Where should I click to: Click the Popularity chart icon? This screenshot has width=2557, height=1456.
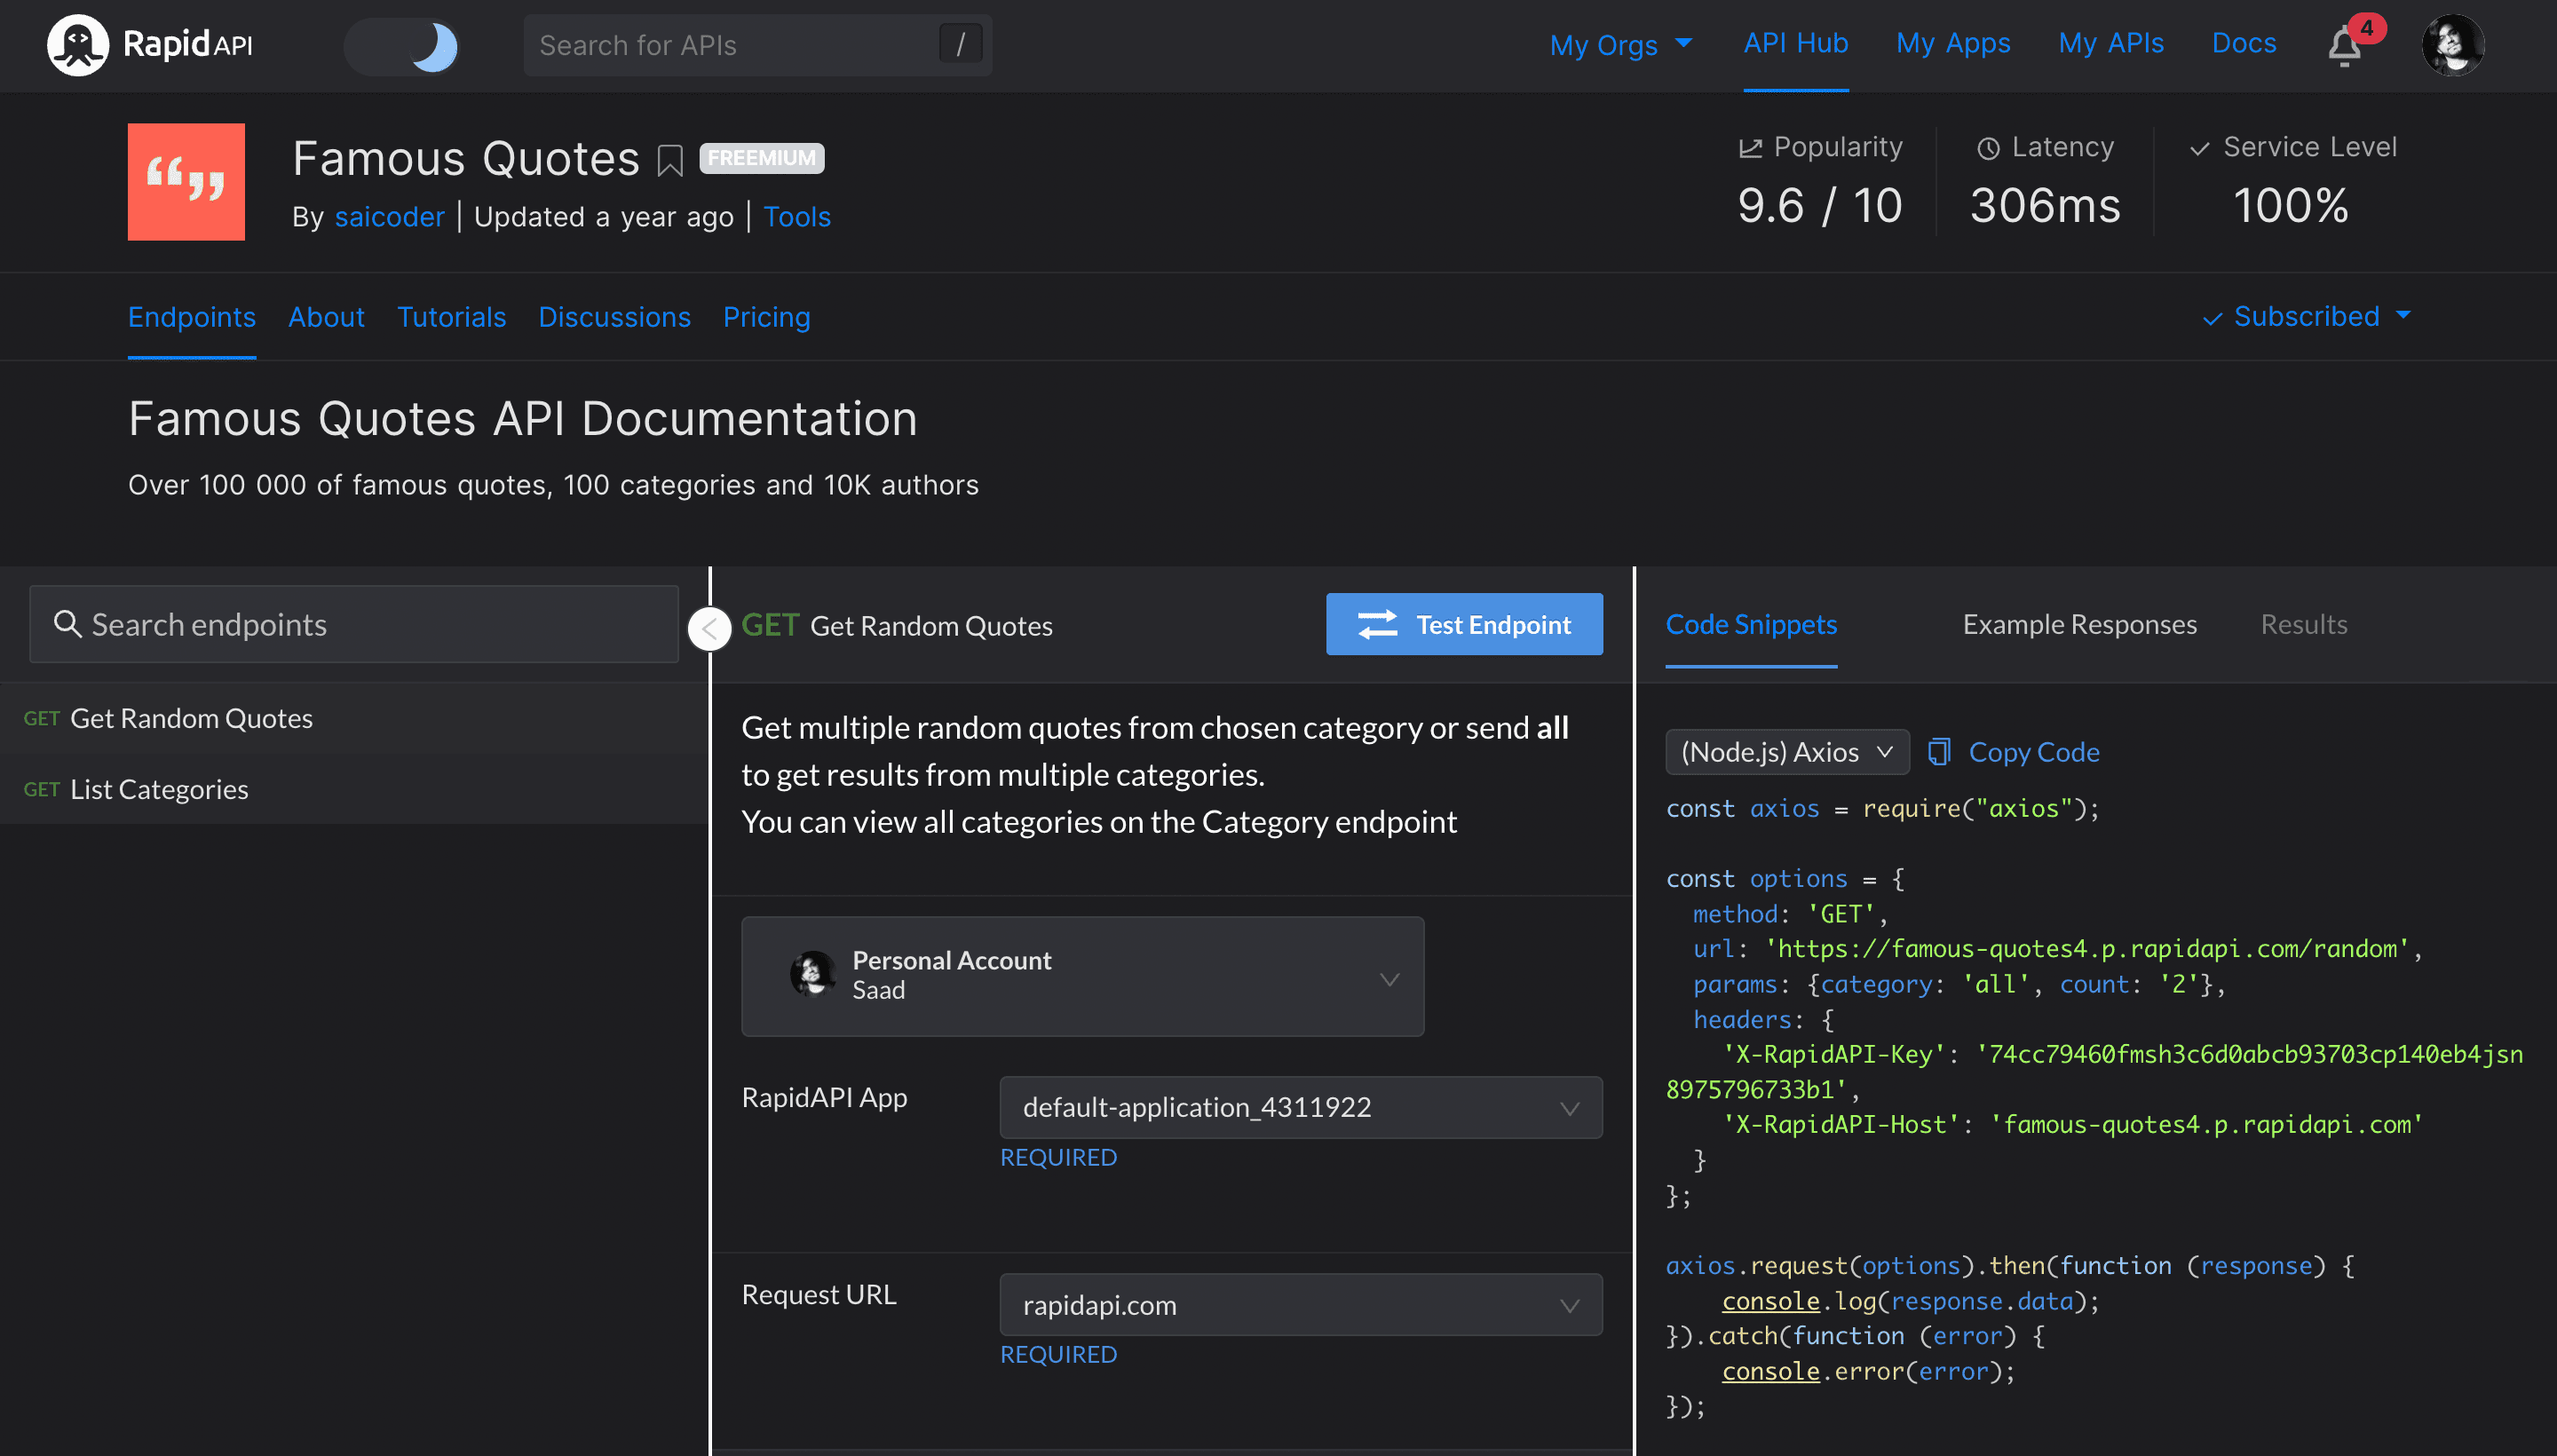(x=1750, y=148)
